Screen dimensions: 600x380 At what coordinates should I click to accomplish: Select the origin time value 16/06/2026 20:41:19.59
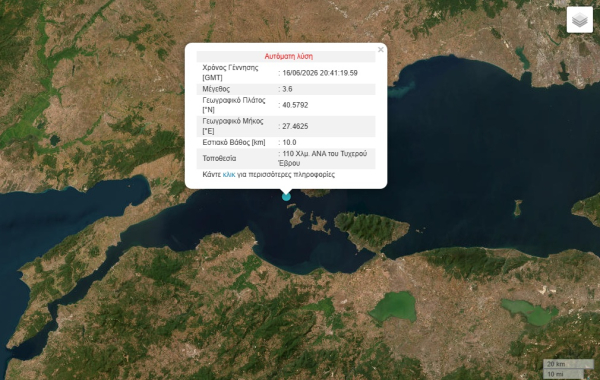point(320,73)
